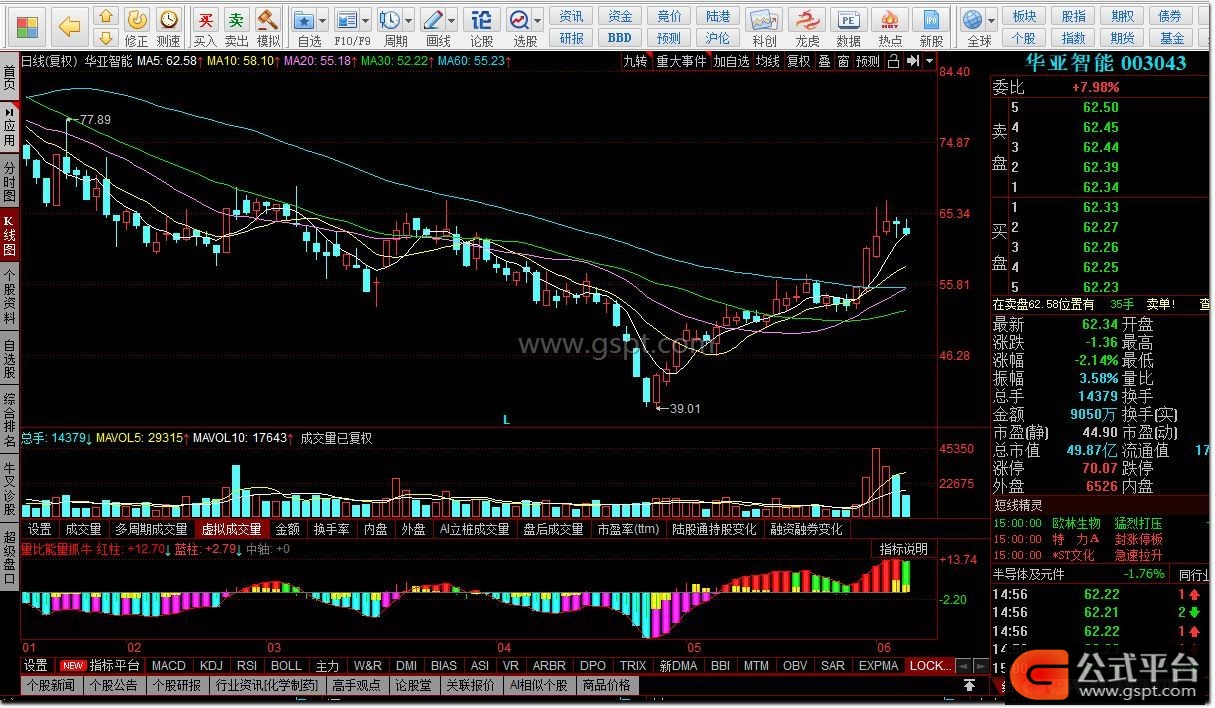
Task: Select the KDJ indicator tab
Action: [x=211, y=665]
